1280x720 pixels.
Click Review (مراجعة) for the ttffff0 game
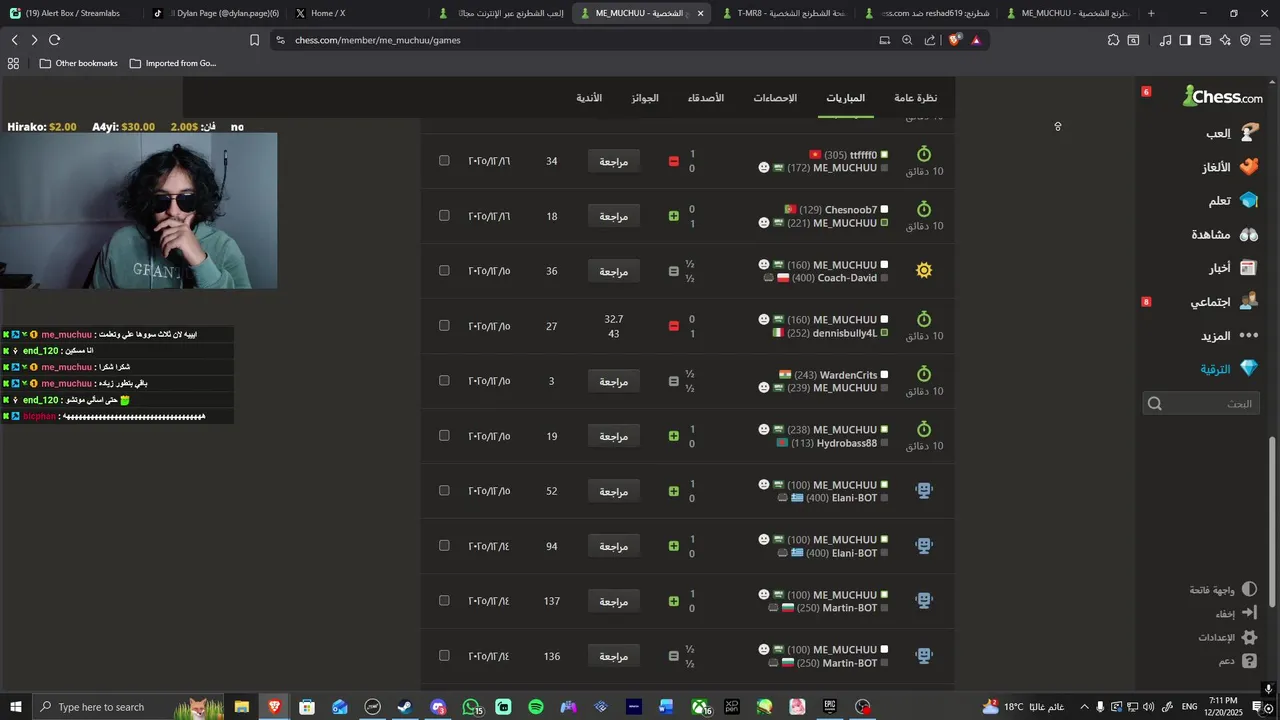click(613, 161)
